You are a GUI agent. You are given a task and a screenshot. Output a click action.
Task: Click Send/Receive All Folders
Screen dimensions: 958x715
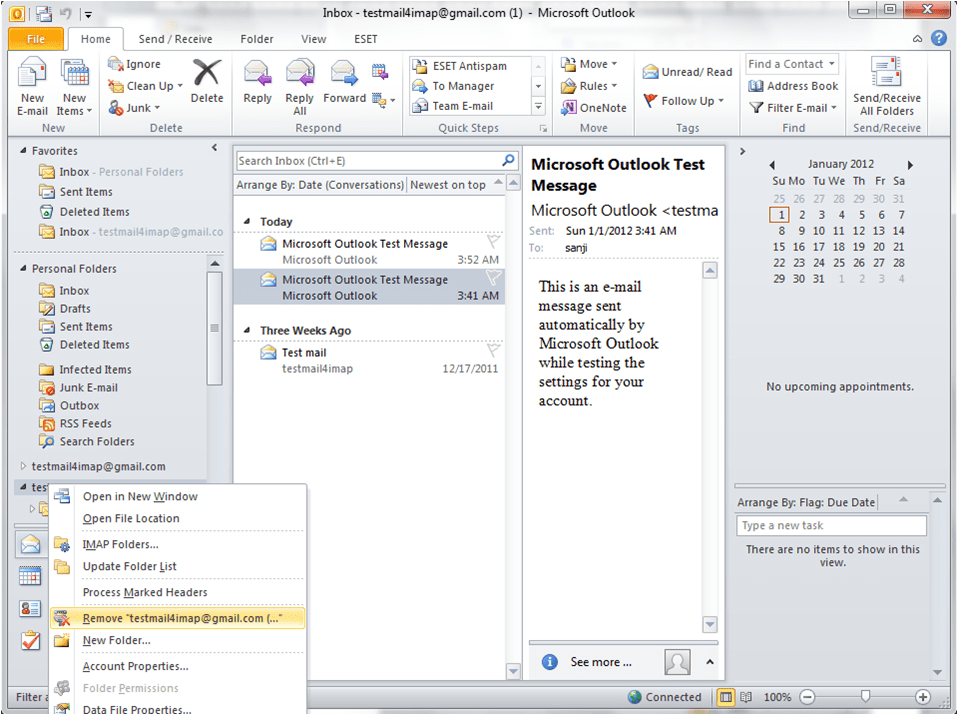click(x=887, y=87)
